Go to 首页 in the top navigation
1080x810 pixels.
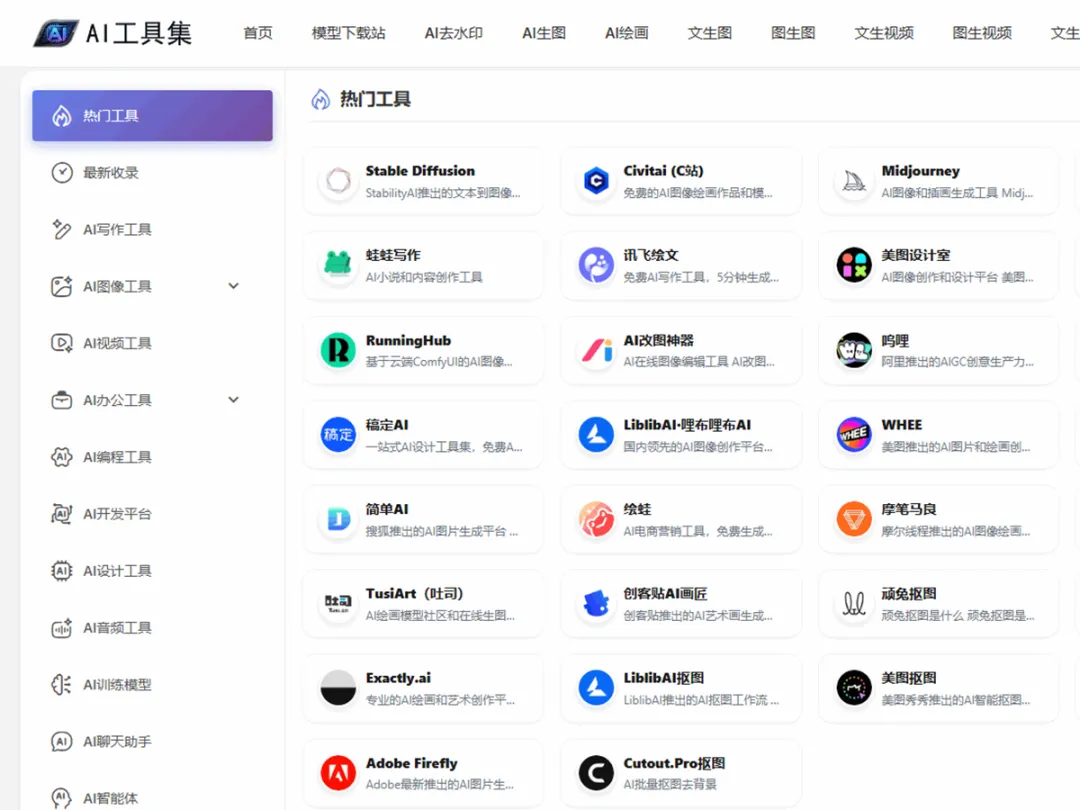point(258,32)
